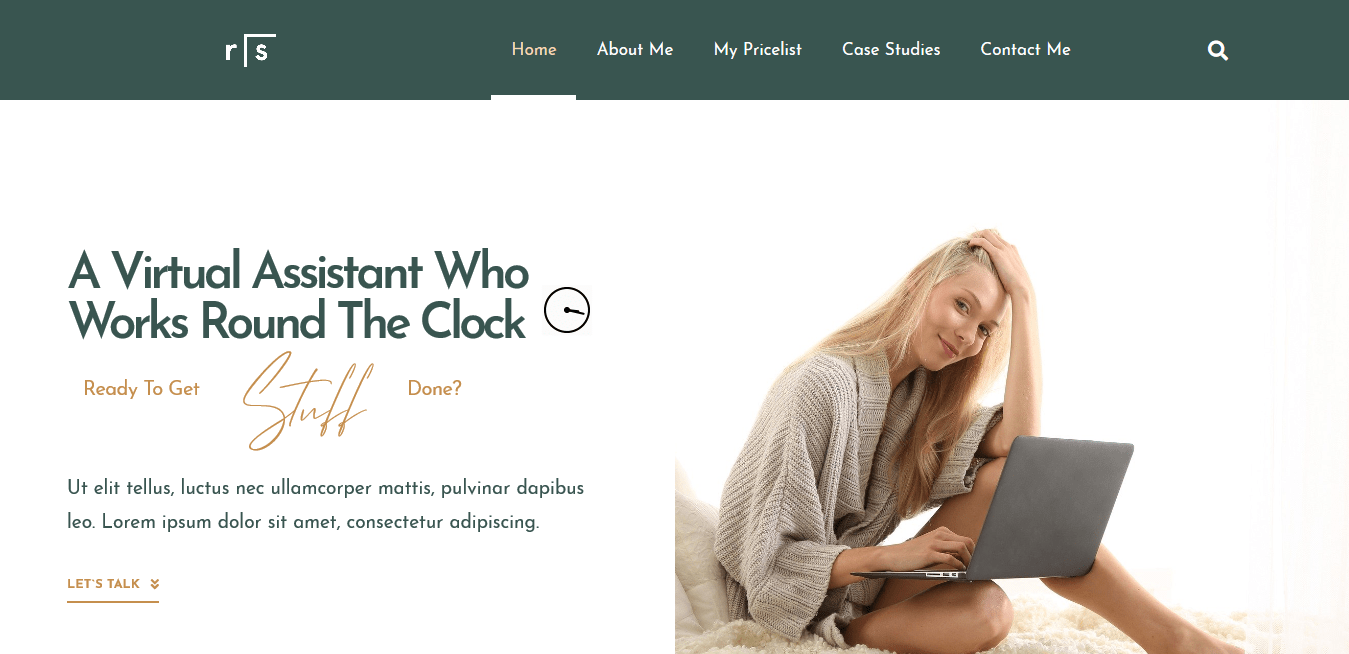Open the About Me page
Viewport: 1349px width, 654px height.
[x=635, y=49]
